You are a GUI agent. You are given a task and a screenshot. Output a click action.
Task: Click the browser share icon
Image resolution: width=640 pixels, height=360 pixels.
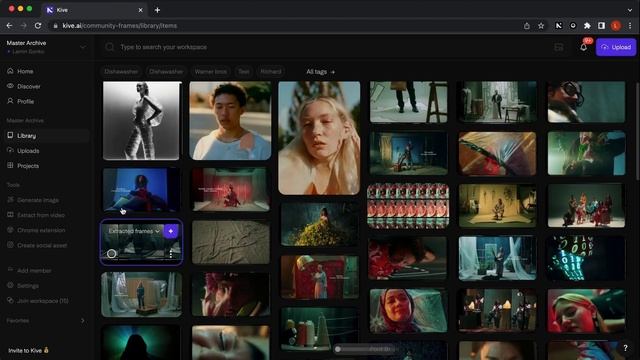pyautogui.click(x=527, y=26)
